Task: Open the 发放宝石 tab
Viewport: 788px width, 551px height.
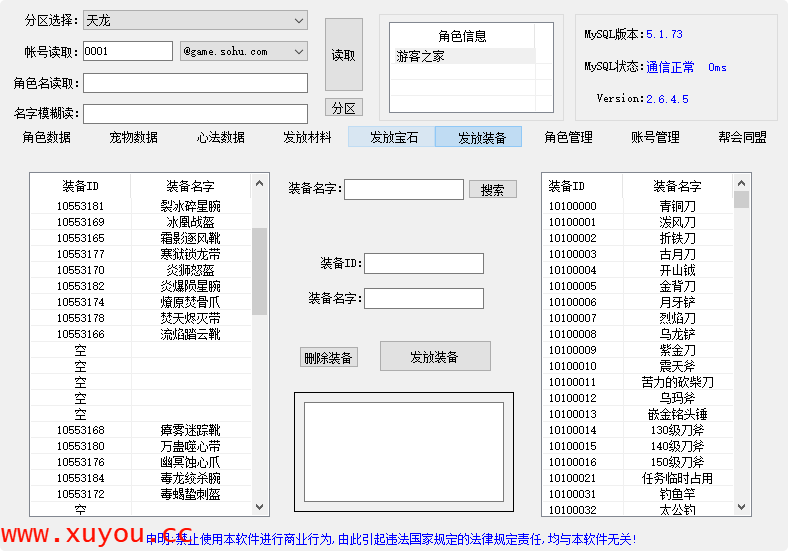Action: [x=392, y=137]
